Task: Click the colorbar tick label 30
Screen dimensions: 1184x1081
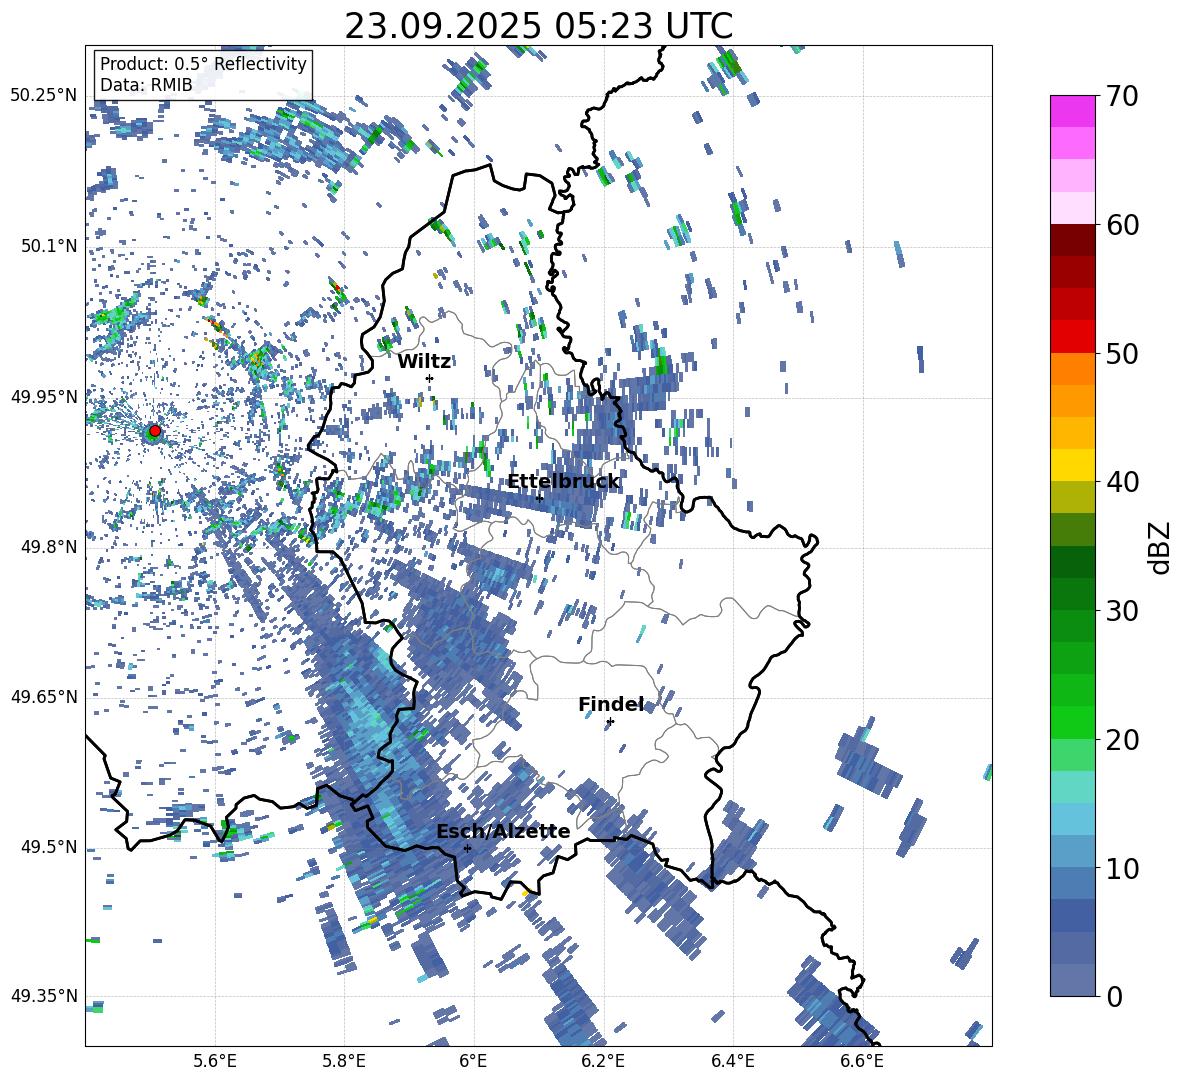Action: click(1122, 611)
